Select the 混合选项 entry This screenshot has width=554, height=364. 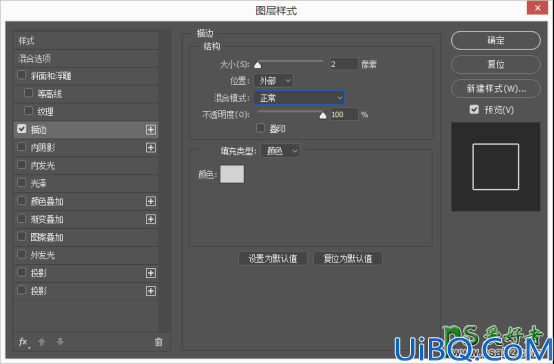pos(86,59)
